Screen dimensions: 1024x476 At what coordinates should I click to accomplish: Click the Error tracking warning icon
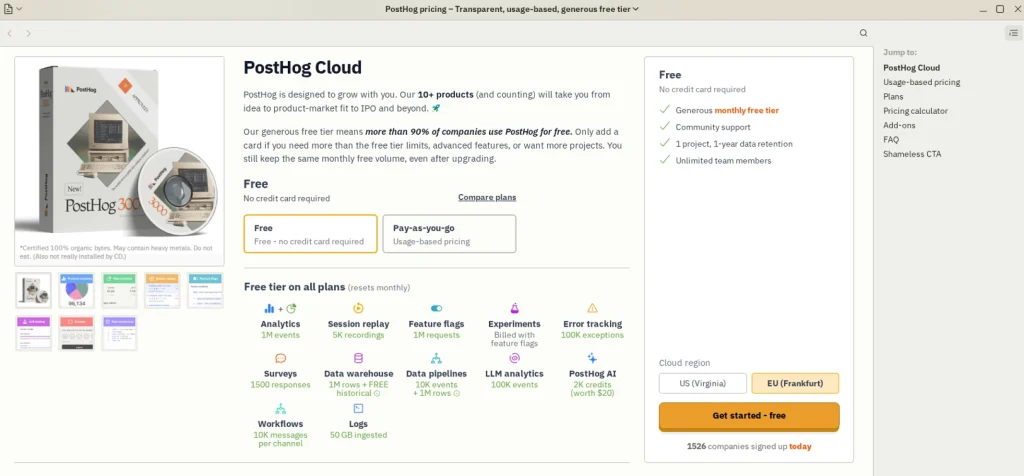pyautogui.click(x=592, y=308)
